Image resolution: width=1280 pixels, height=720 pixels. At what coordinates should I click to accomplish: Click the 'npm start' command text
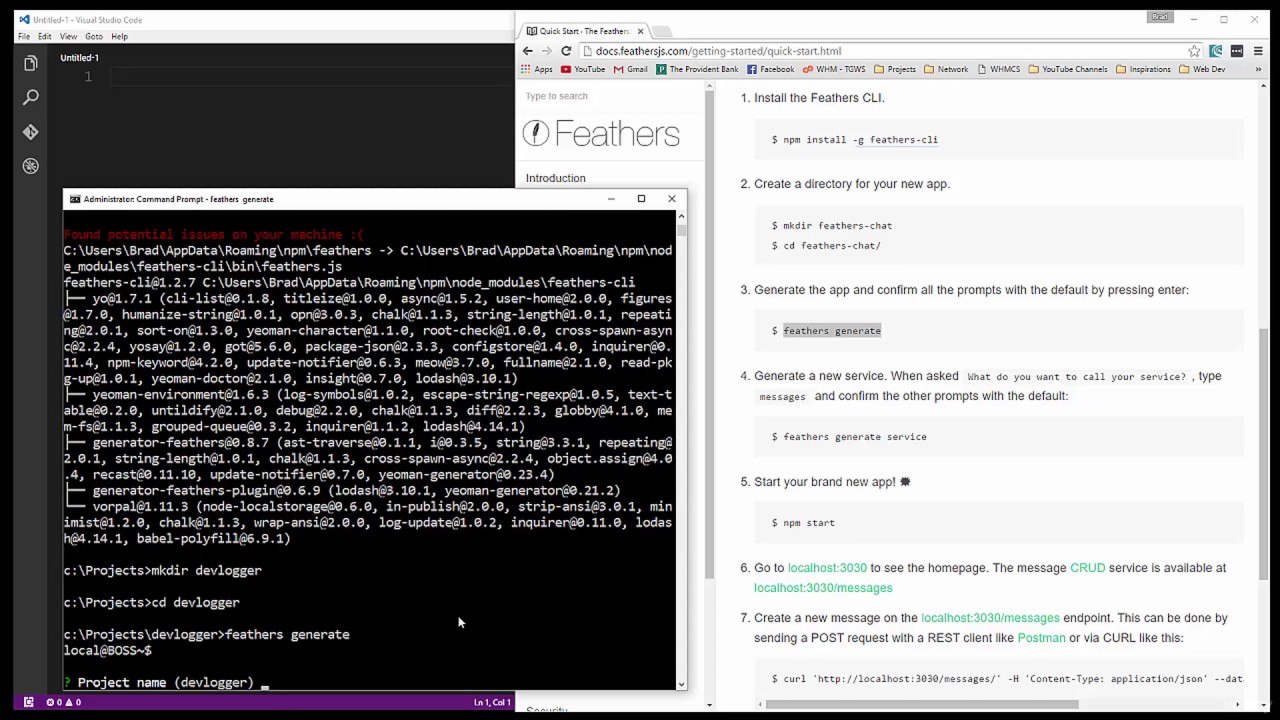pyautogui.click(x=808, y=523)
